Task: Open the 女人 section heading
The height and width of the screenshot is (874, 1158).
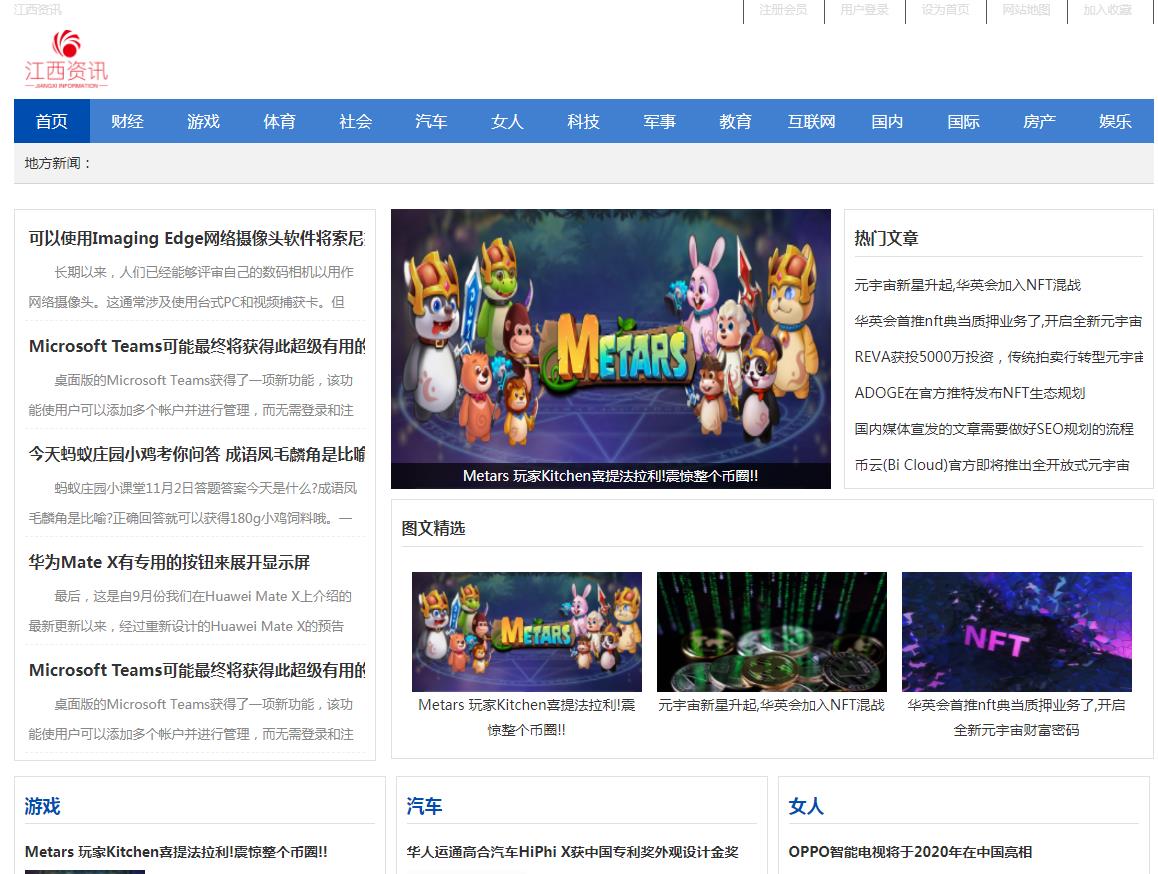Action: [806, 806]
